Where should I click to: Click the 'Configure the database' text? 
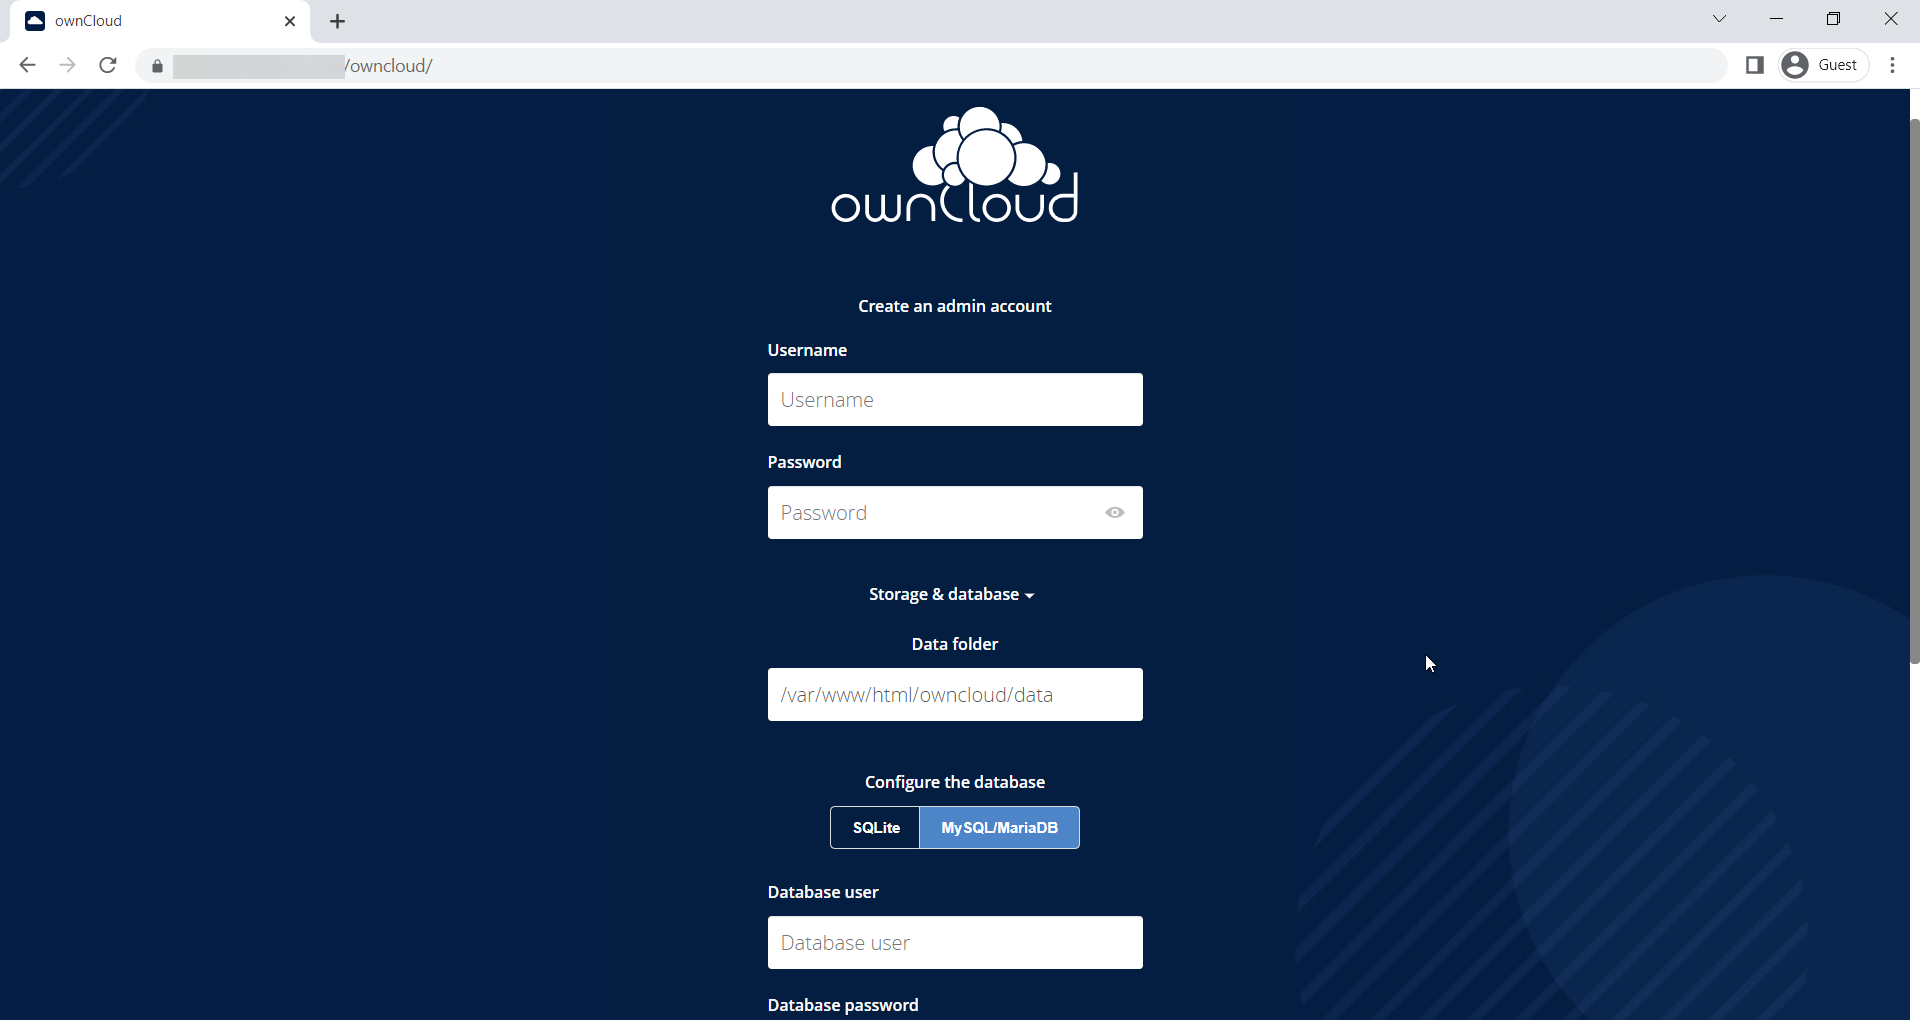click(x=955, y=782)
